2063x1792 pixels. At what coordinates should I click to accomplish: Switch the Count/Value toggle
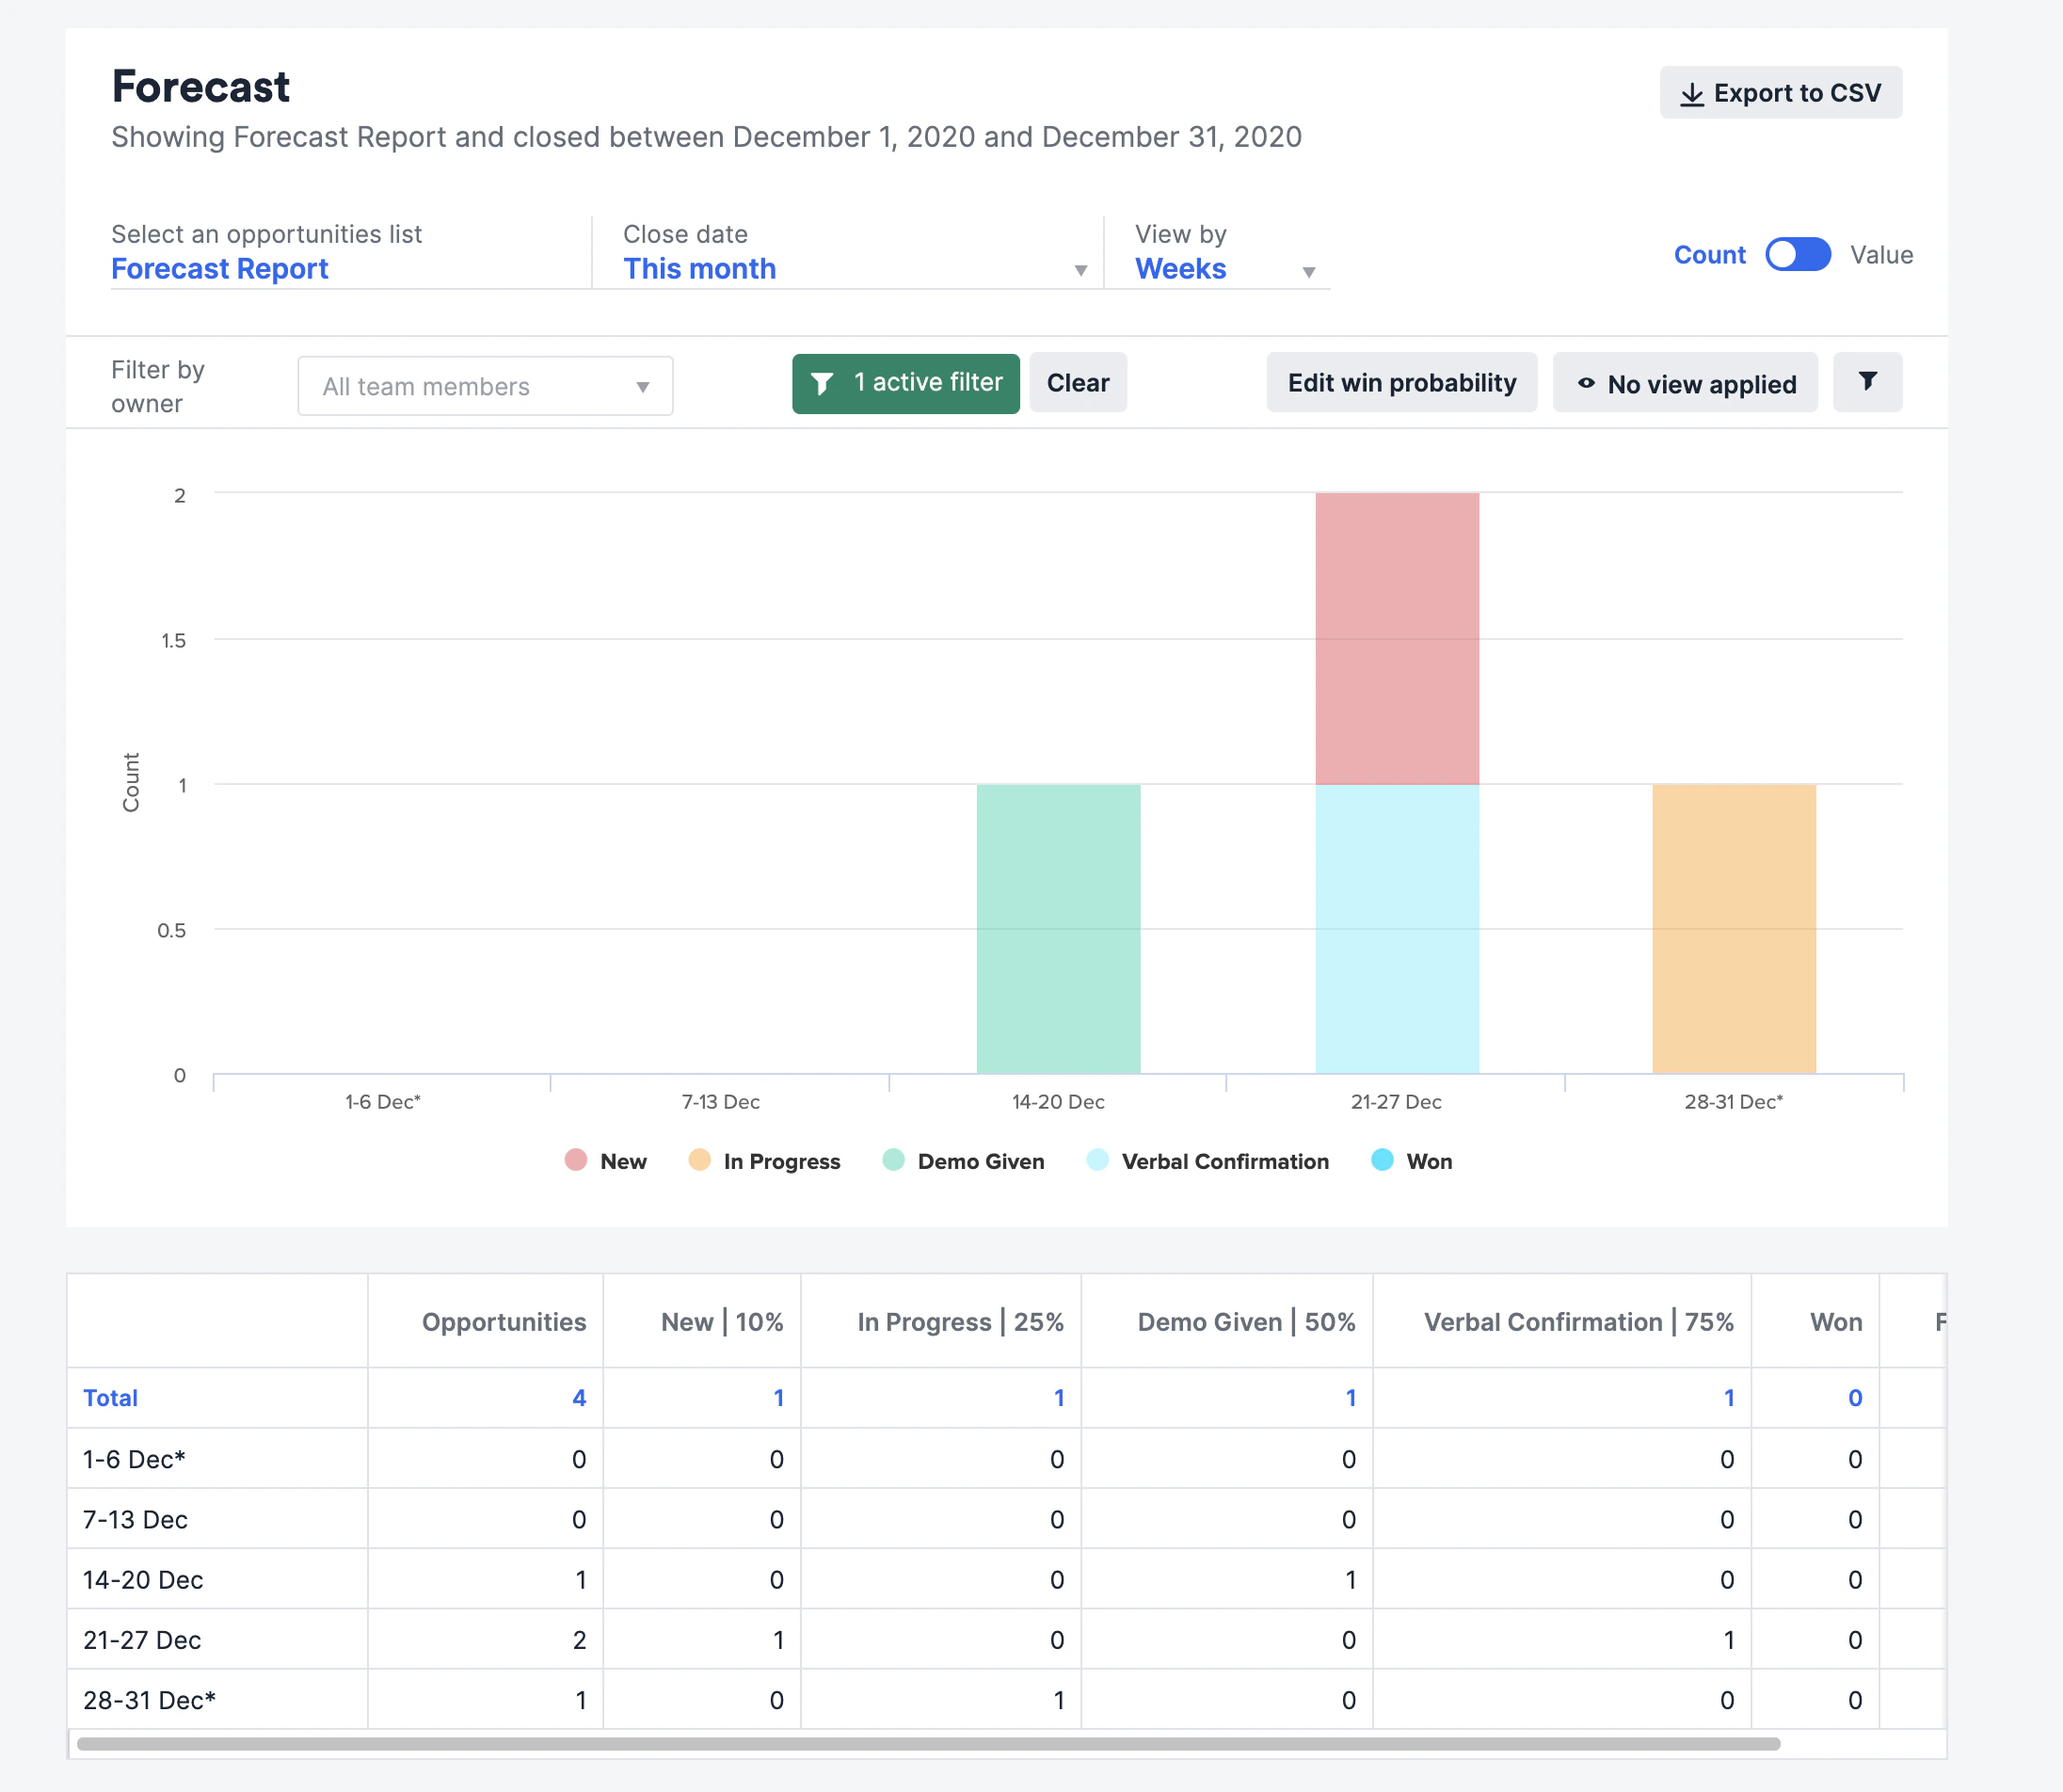coord(1797,255)
